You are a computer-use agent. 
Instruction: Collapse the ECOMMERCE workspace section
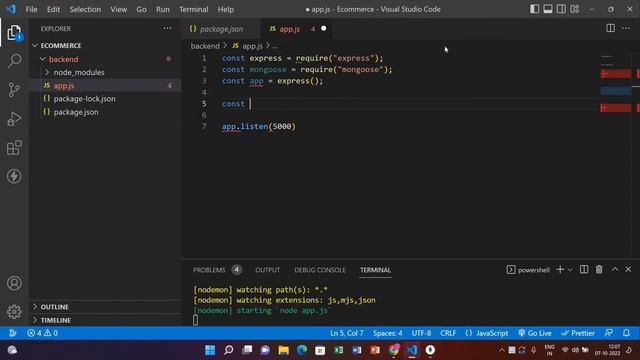click(x=105, y=45)
